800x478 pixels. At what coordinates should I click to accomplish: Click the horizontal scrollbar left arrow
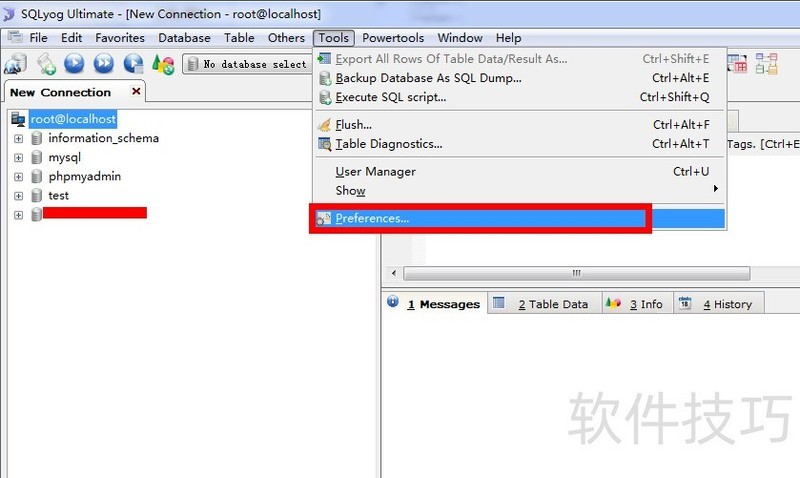point(393,273)
